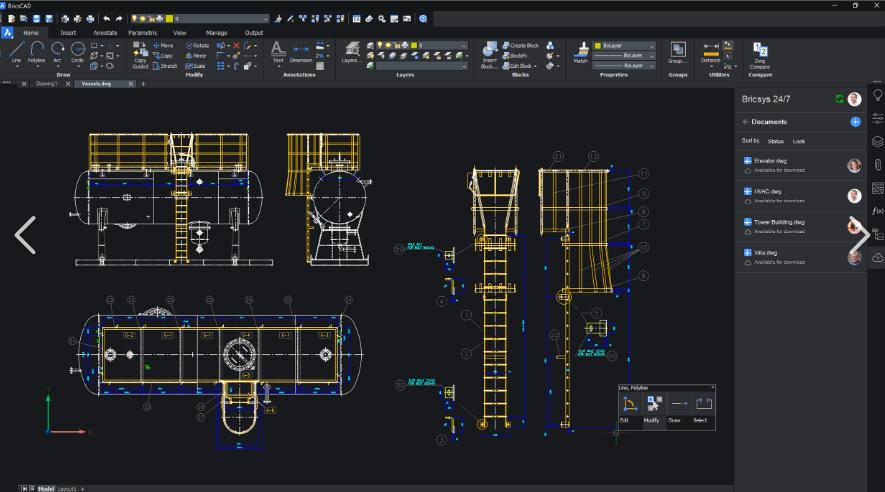Expand the ByLayer color dropdown
Viewport: 885px width, 492px height.
click(x=653, y=45)
